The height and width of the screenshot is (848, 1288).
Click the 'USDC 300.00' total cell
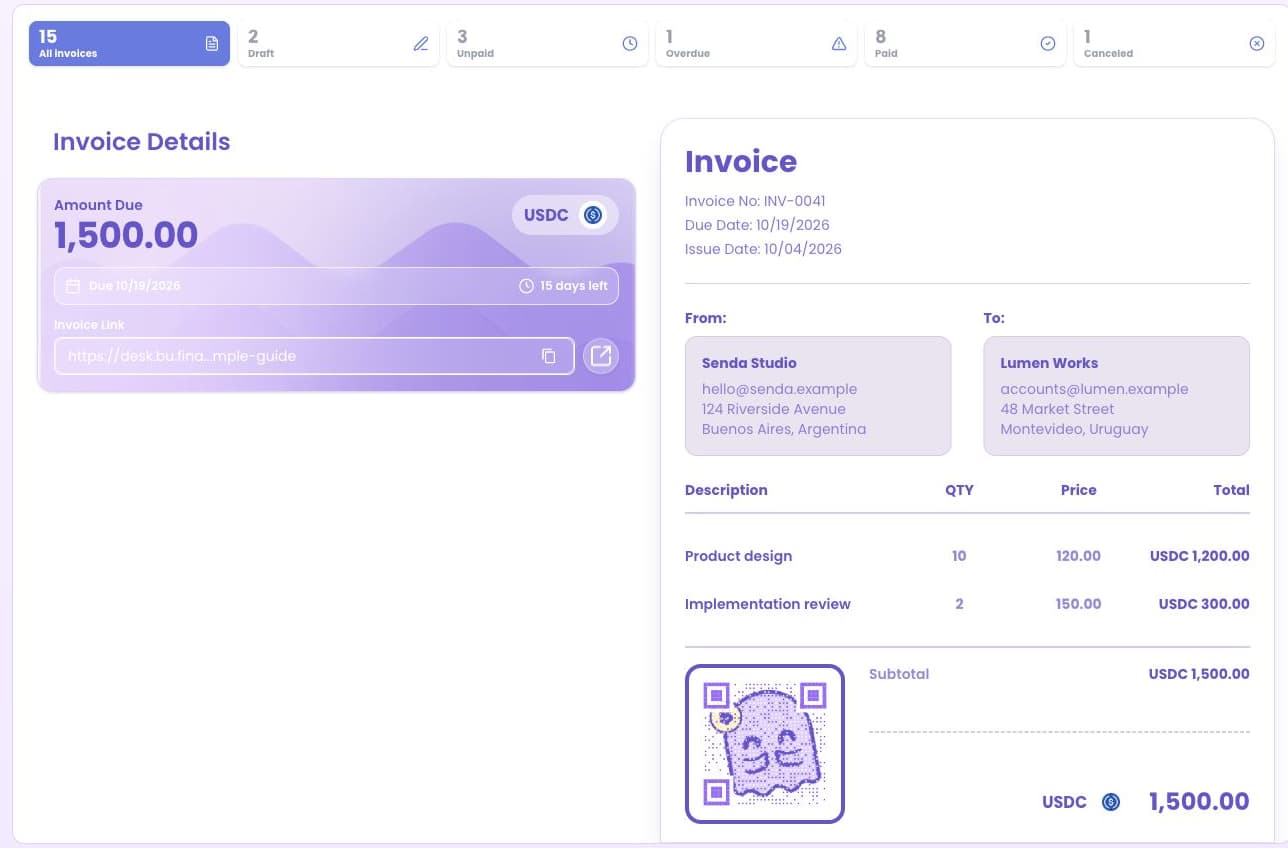click(1204, 604)
